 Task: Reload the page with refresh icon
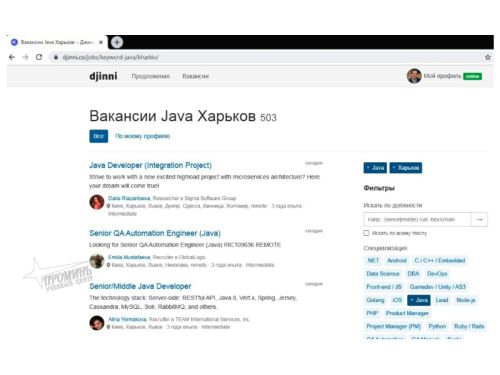point(39,57)
